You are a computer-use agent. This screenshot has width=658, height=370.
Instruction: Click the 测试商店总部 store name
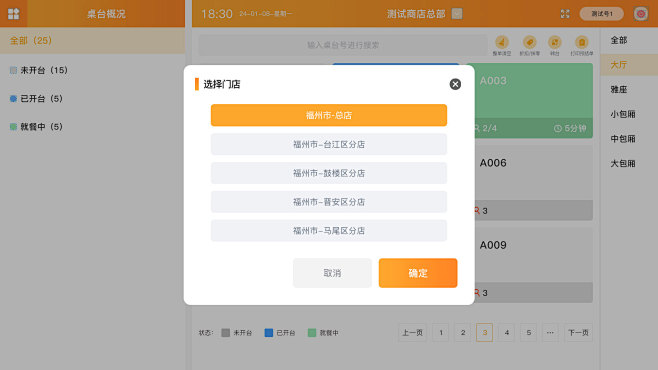tap(416, 14)
